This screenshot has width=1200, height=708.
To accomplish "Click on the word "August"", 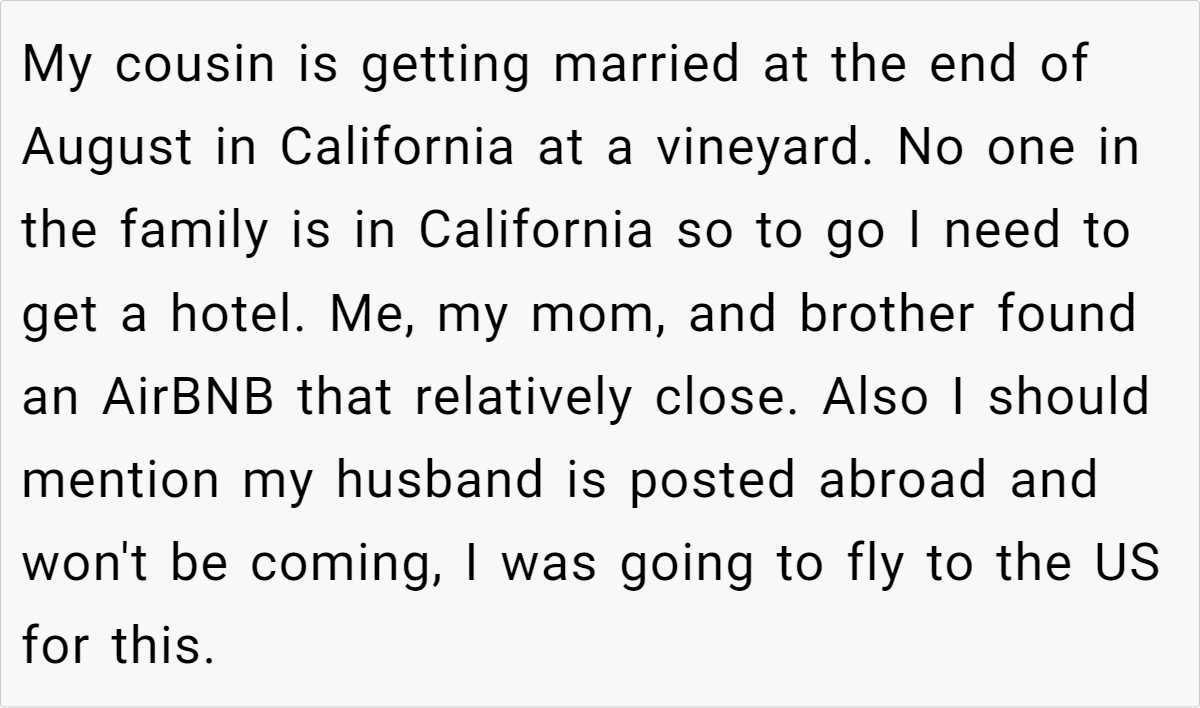I will [x=106, y=149].
